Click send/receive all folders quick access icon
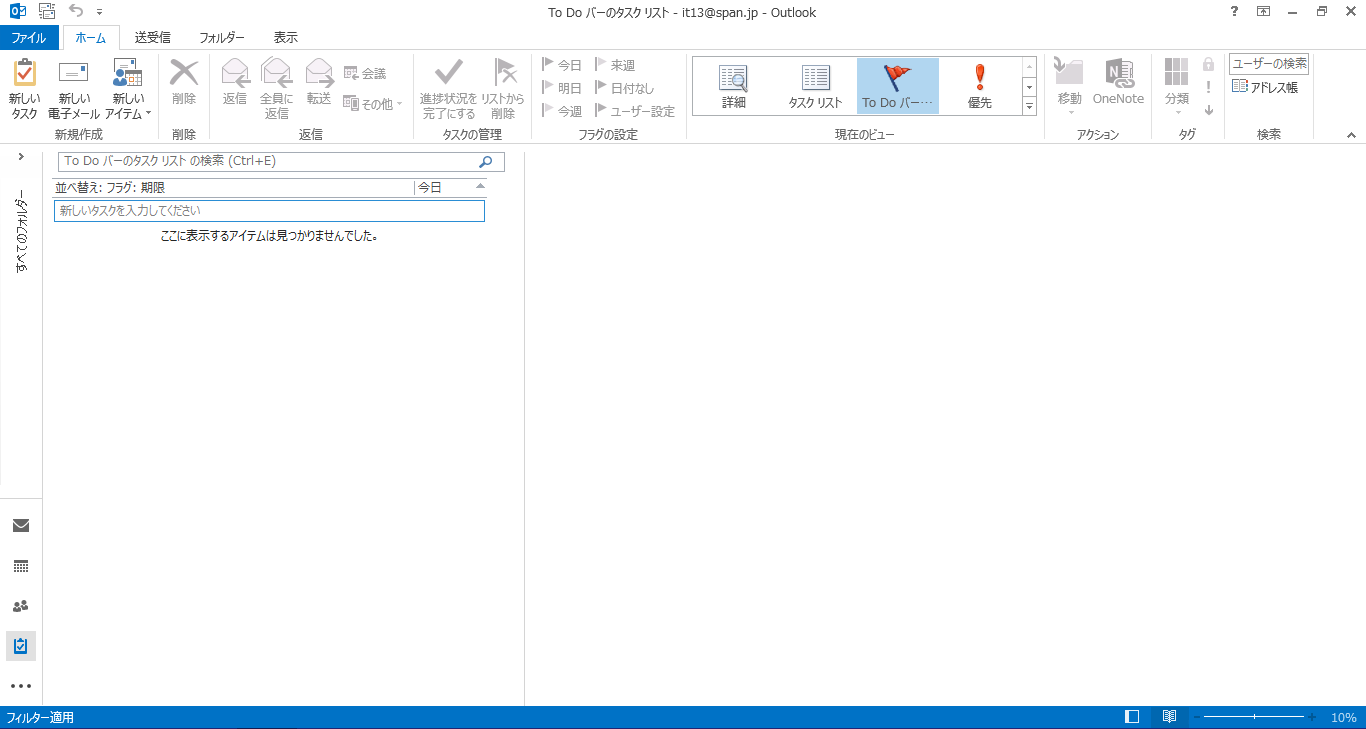Image resolution: width=1366 pixels, height=729 pixels. click(46, 12)
